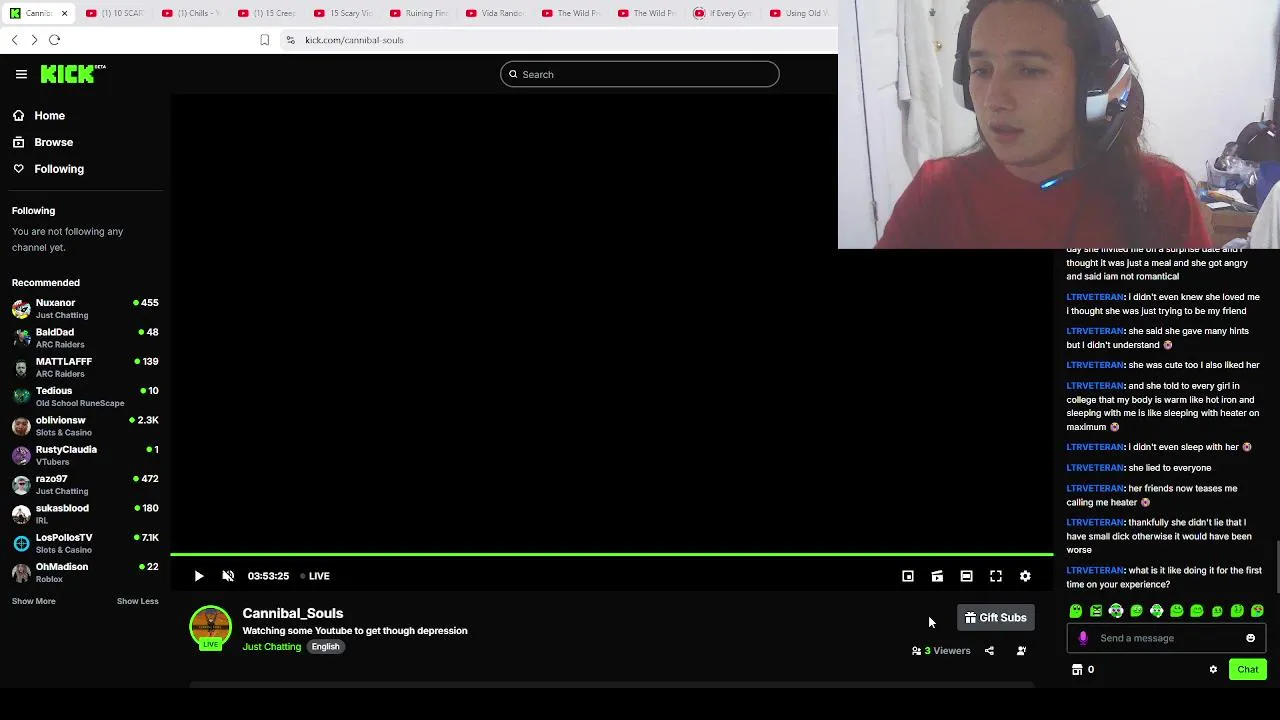
Task: Collapse recommended list with Show Less
Action: (137, 601)
